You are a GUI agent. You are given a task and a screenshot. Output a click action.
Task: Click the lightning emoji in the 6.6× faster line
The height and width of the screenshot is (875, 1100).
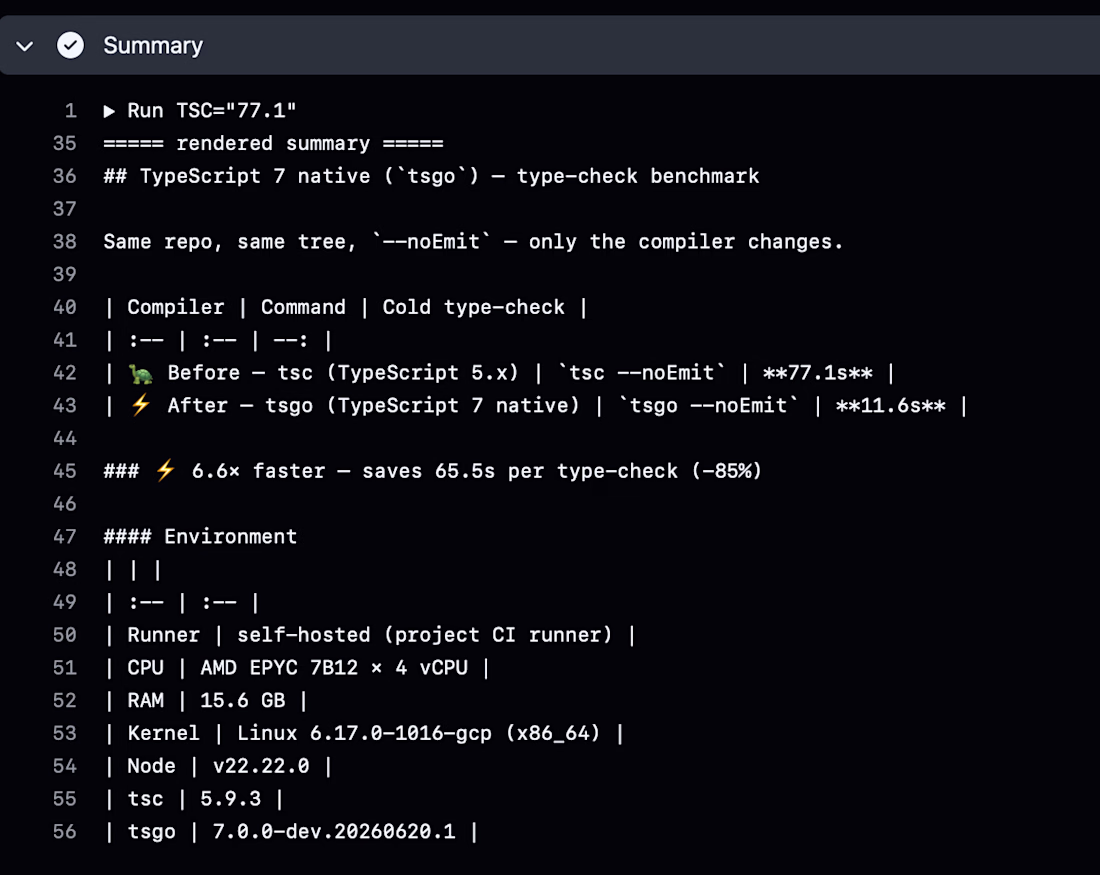(165, 470)
